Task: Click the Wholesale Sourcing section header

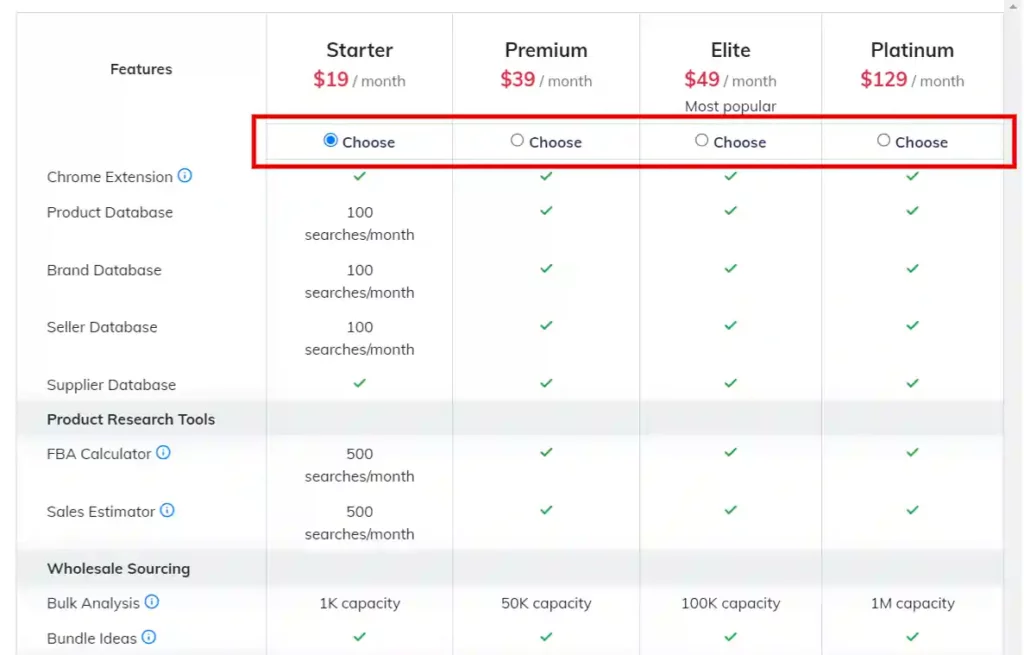Action: [x=118, y=568]
